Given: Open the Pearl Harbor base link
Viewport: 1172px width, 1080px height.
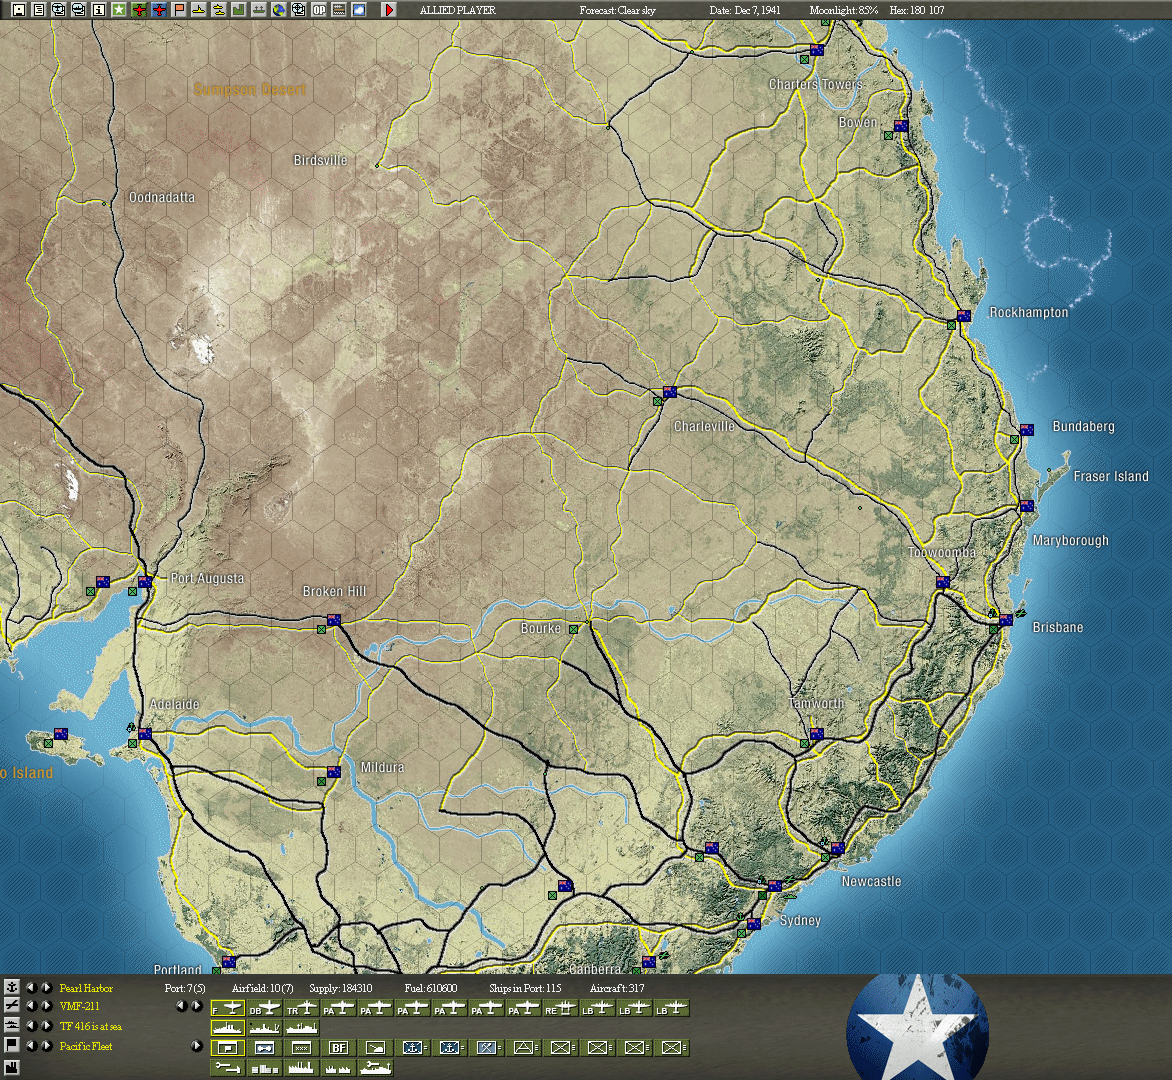Looking at the screenshot, I should 86,988.
